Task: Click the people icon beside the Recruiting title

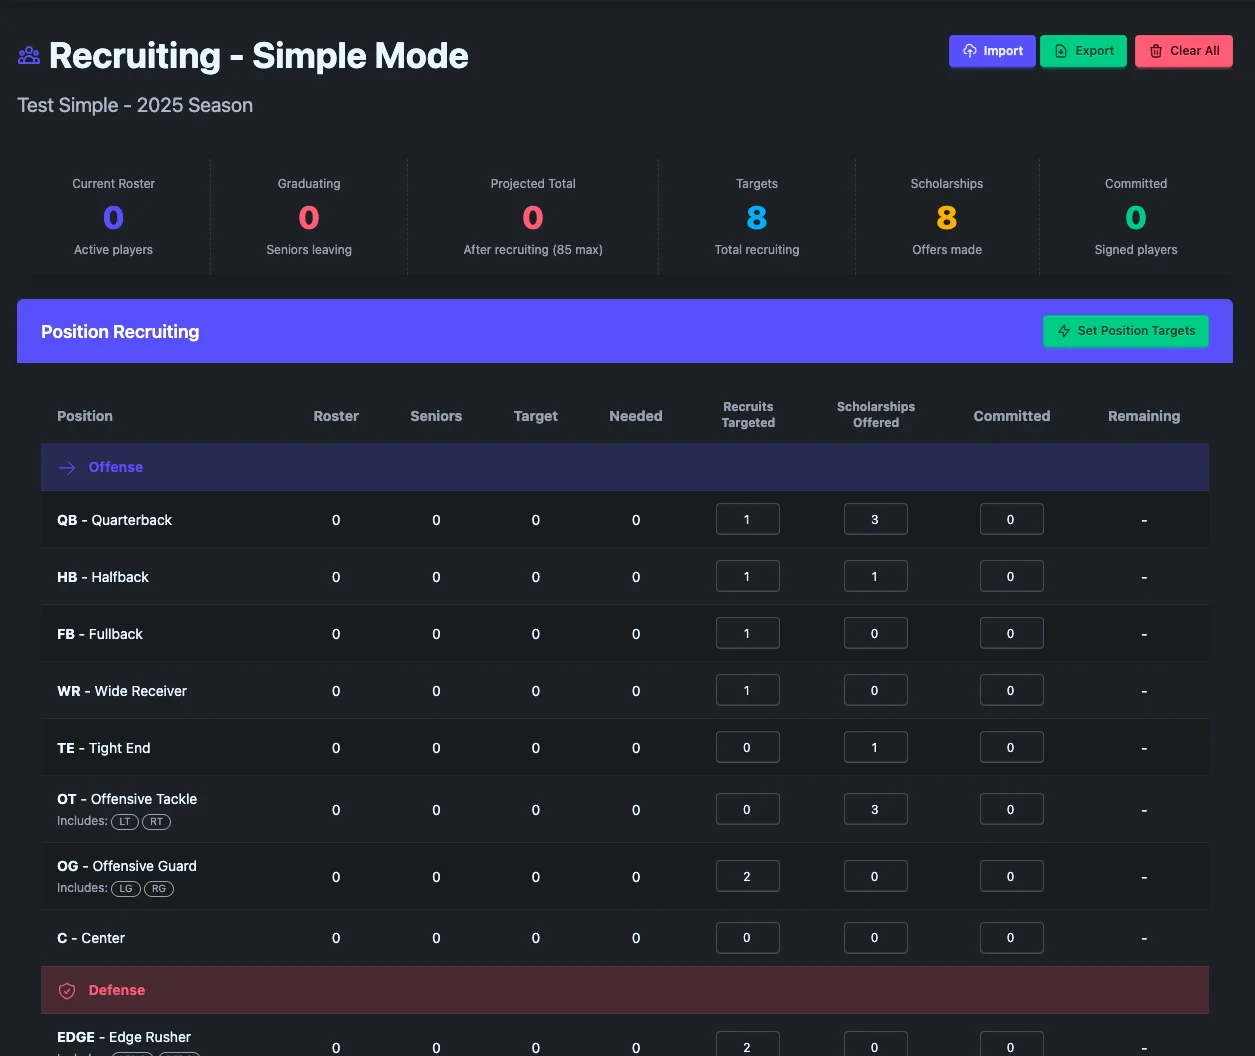Action: [x=28, y=55]
